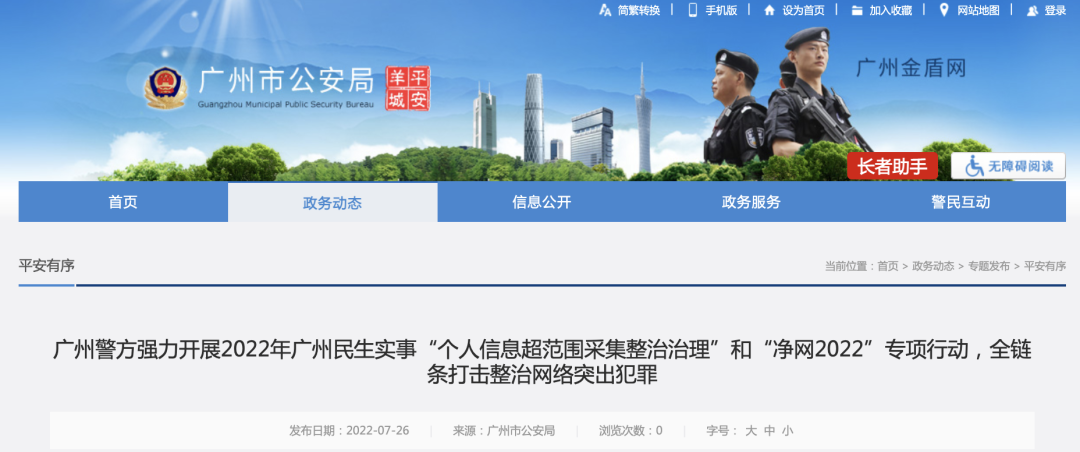Click the red 长者助手 button
This screenshot has height=452, width=1080.
point(892,166)
